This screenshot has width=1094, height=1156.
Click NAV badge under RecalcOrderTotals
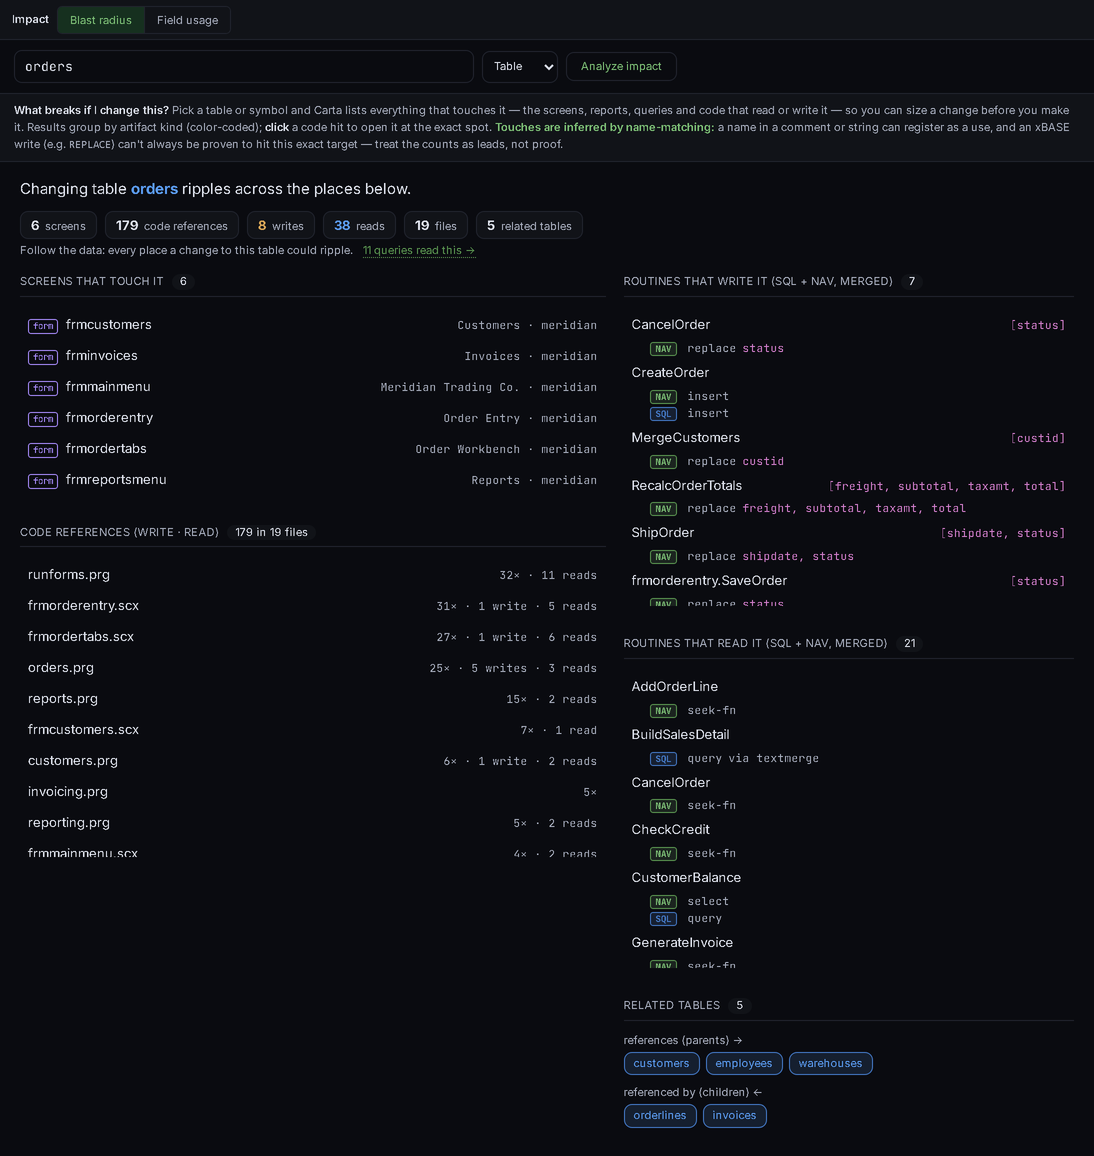[x=663, y=509]
